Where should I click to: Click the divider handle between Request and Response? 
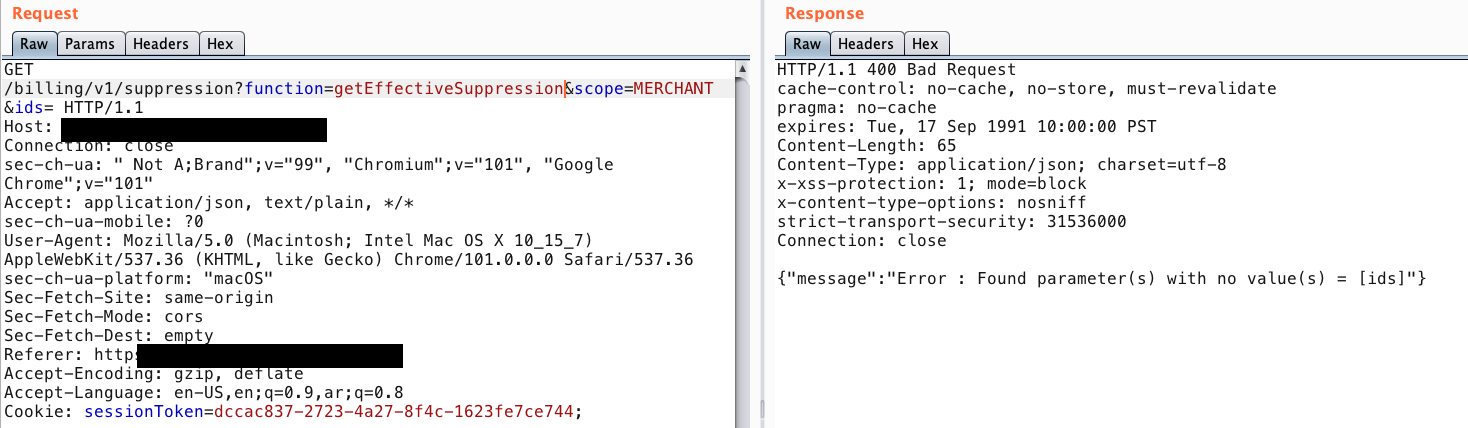point(762,408)
